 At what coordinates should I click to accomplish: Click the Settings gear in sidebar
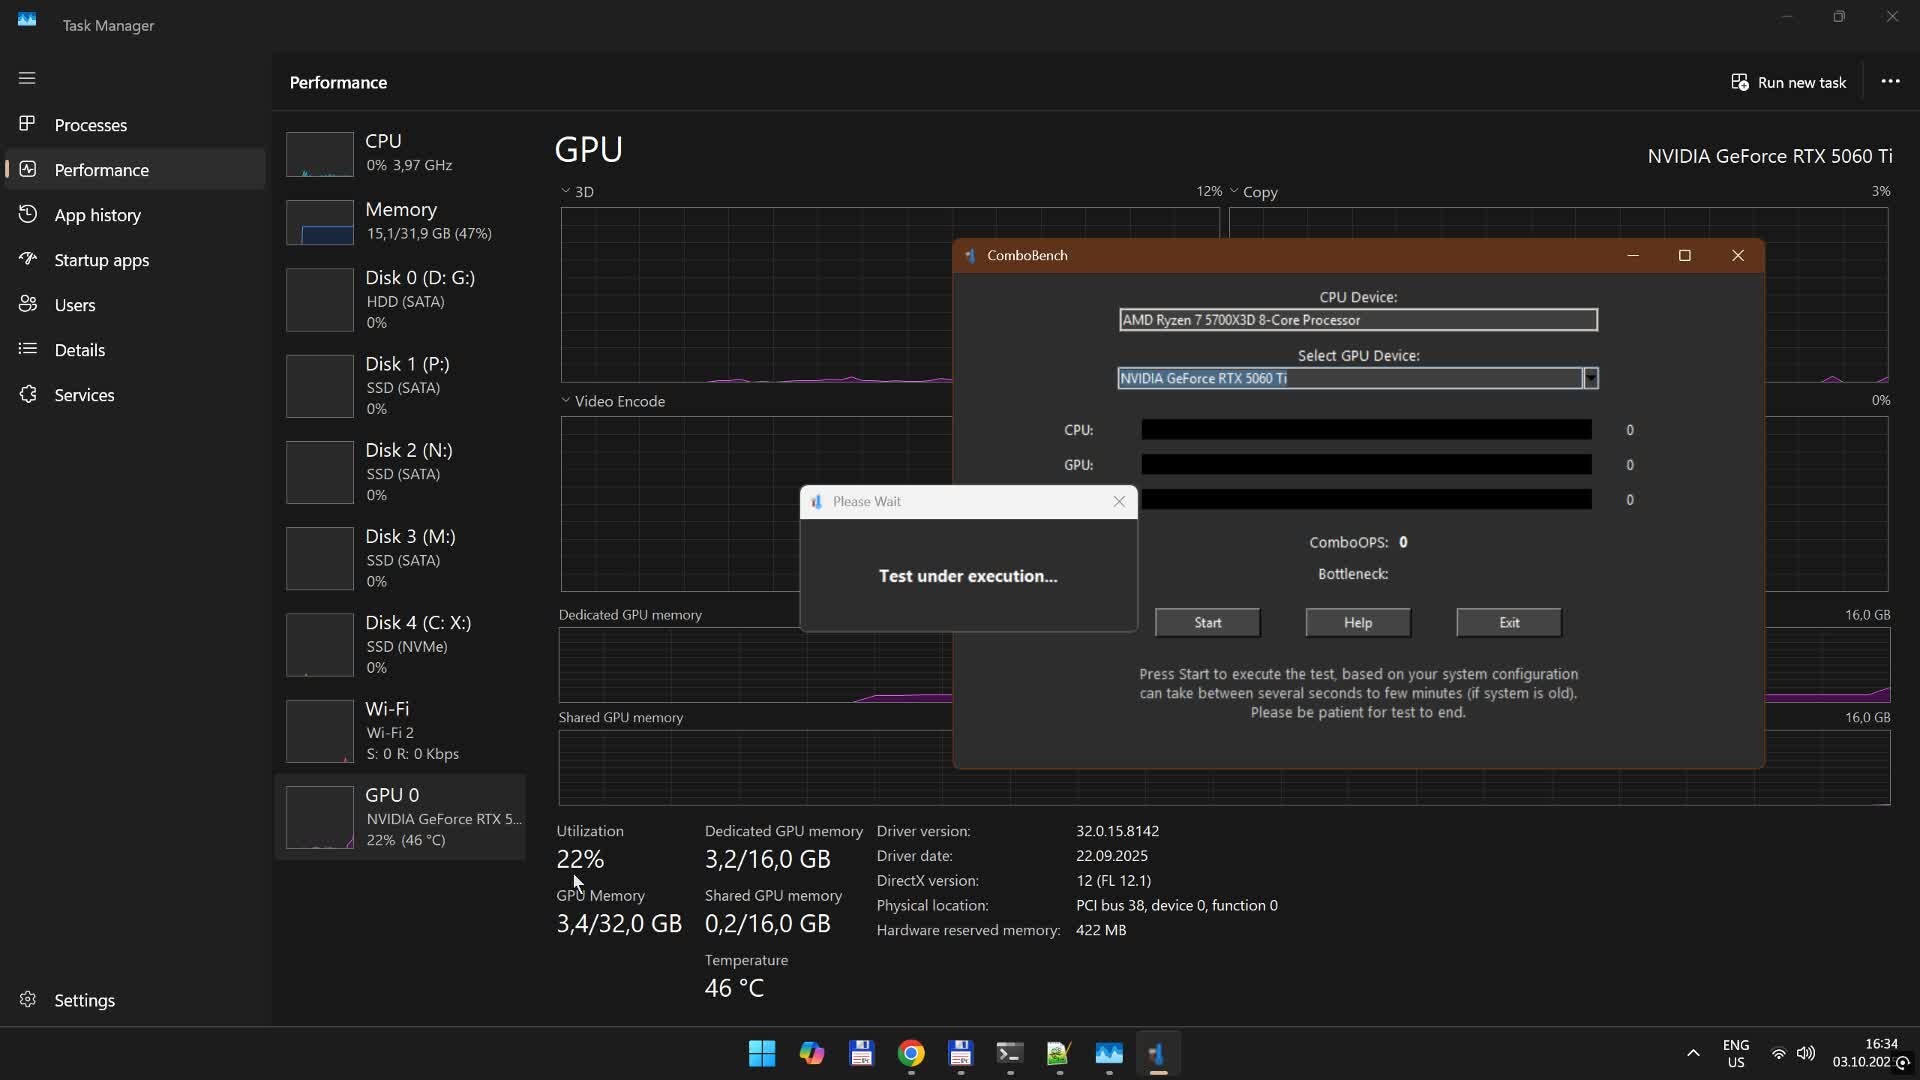click(28, 1000)
